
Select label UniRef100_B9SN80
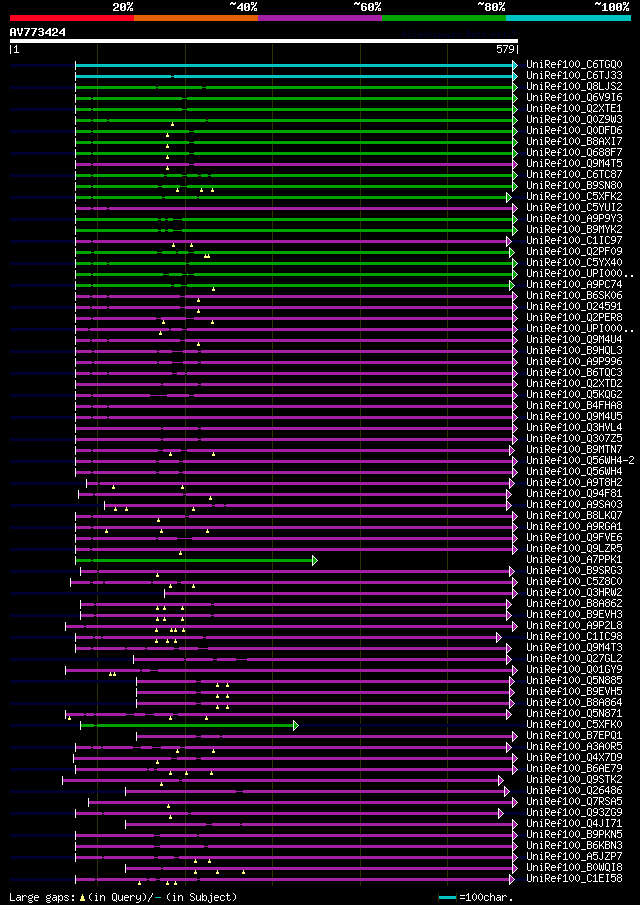[x=574, y=186]
